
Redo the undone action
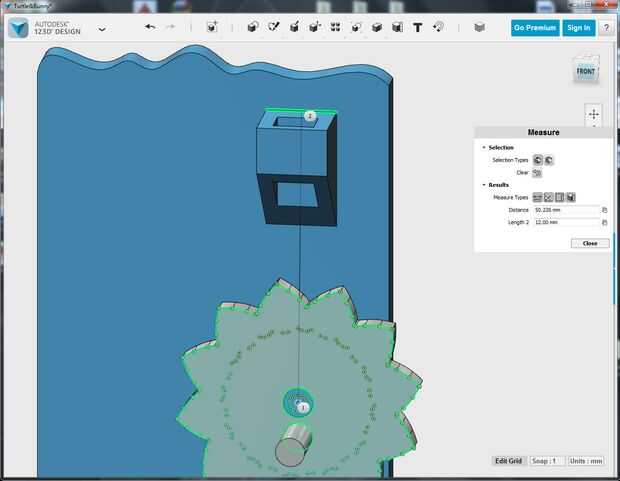170,27
